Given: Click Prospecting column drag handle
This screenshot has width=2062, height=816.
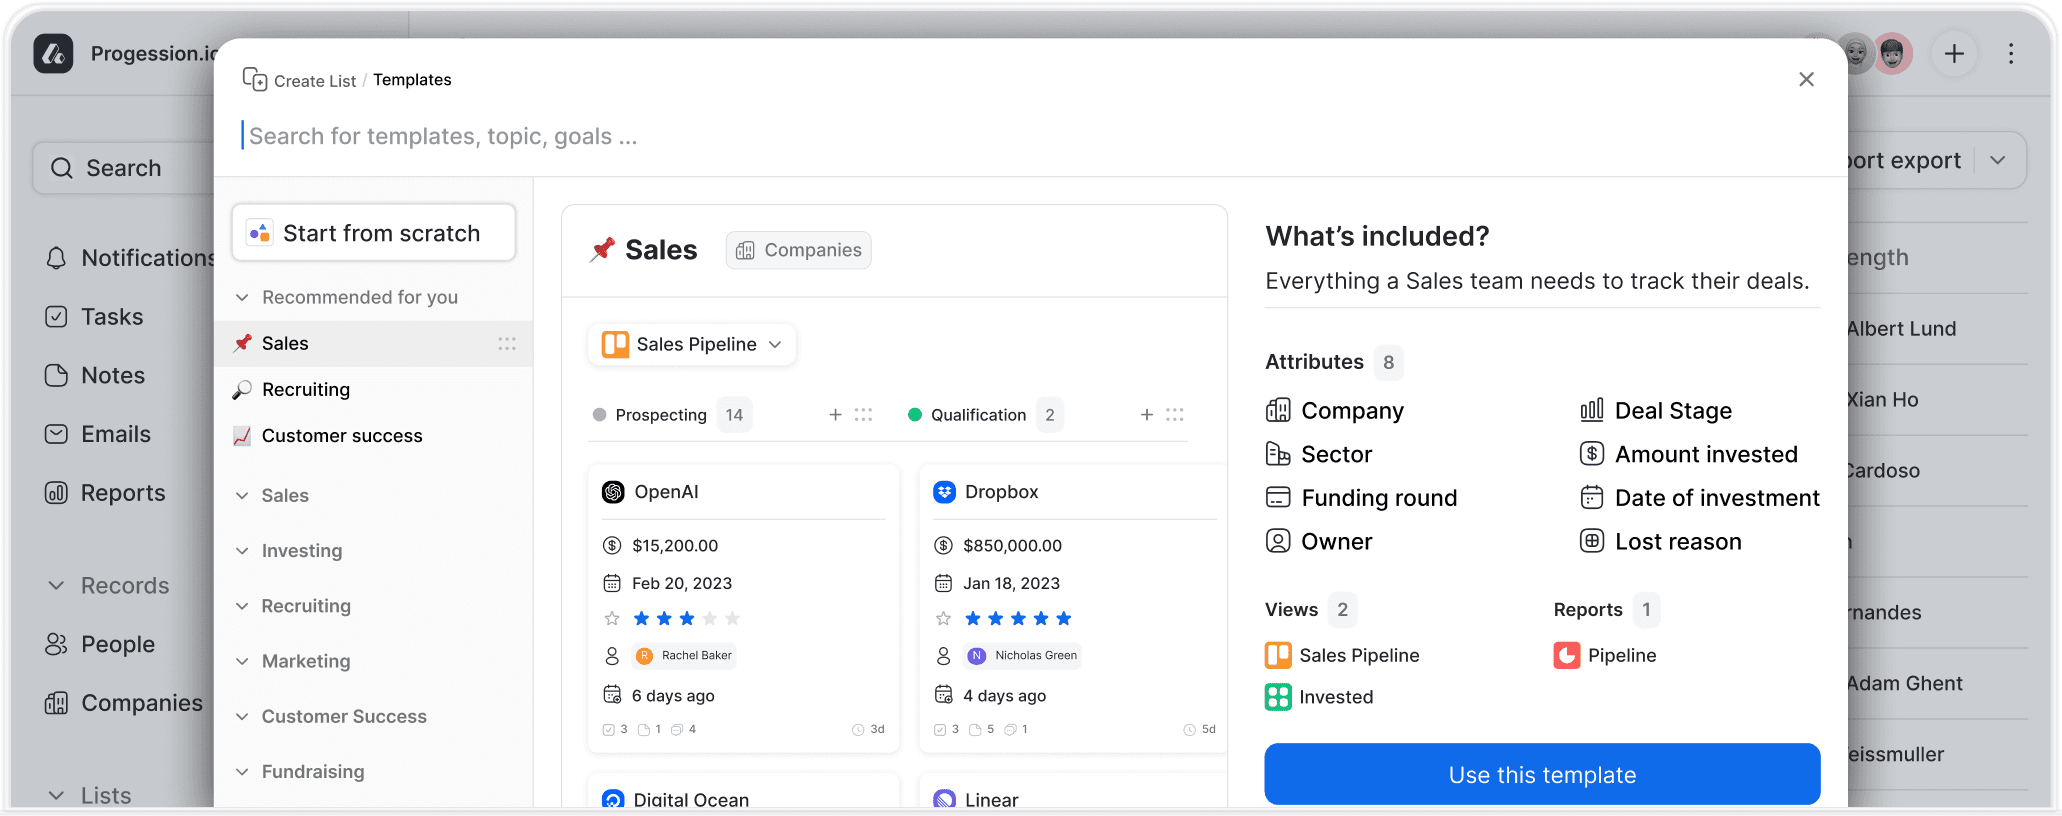Looking at the screenshot, I should point(863,415).
